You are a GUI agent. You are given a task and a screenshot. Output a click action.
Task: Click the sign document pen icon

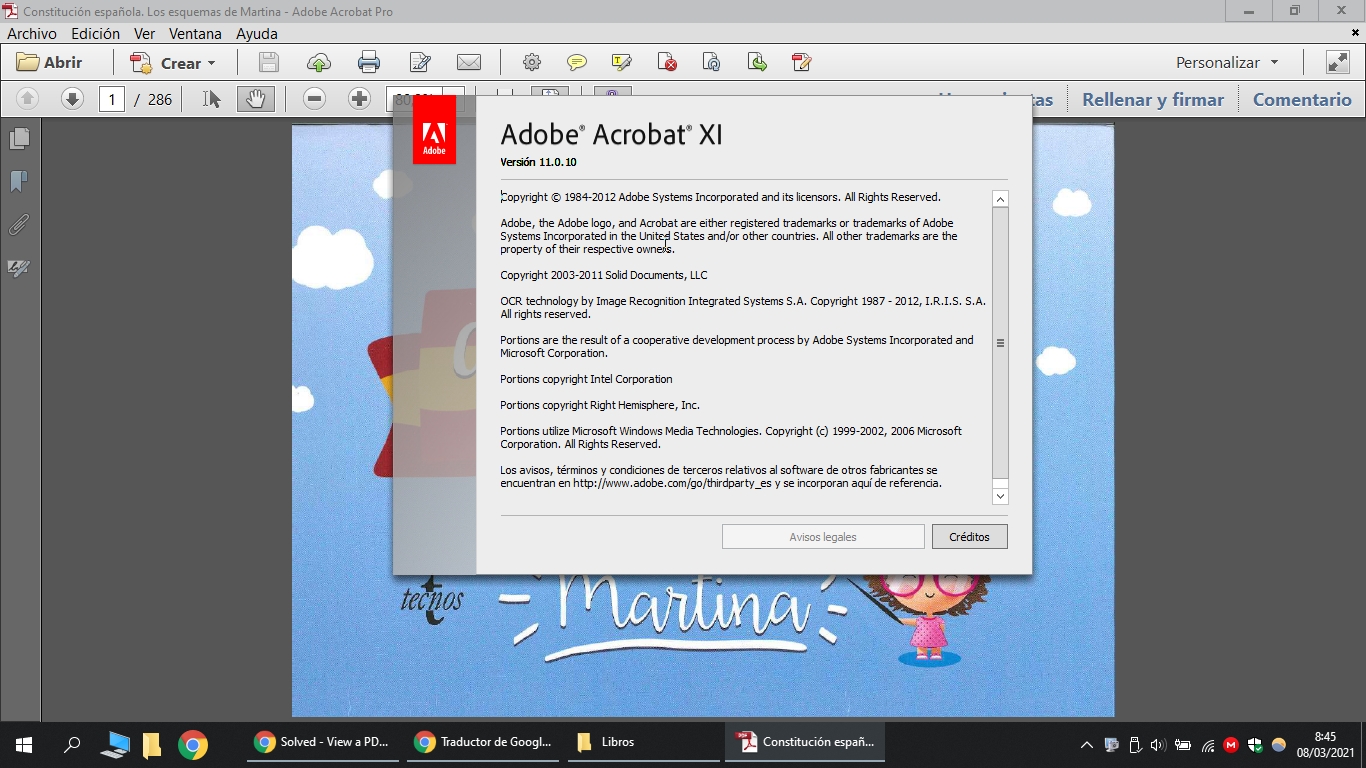(x=801, y=63)
